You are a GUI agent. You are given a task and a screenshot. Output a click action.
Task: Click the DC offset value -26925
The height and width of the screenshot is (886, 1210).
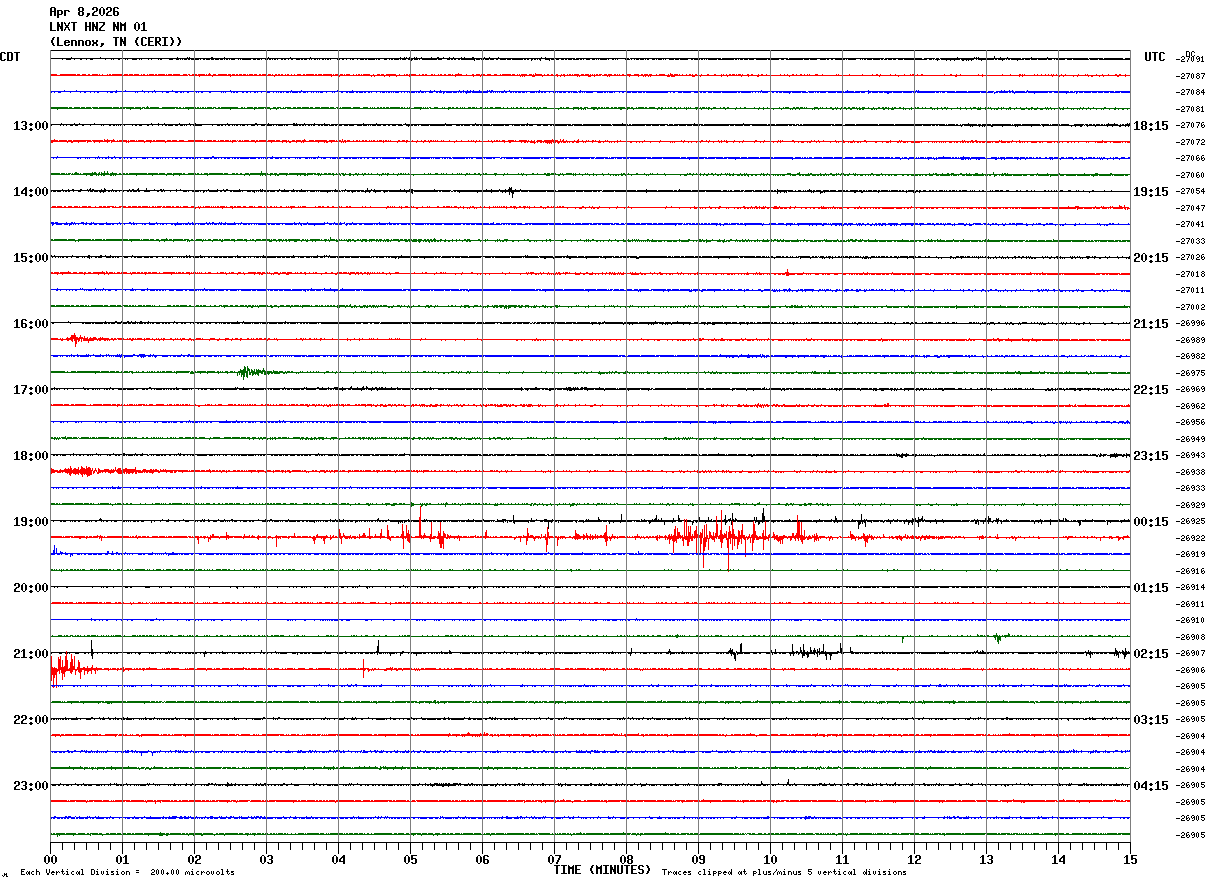[1190, 521]
